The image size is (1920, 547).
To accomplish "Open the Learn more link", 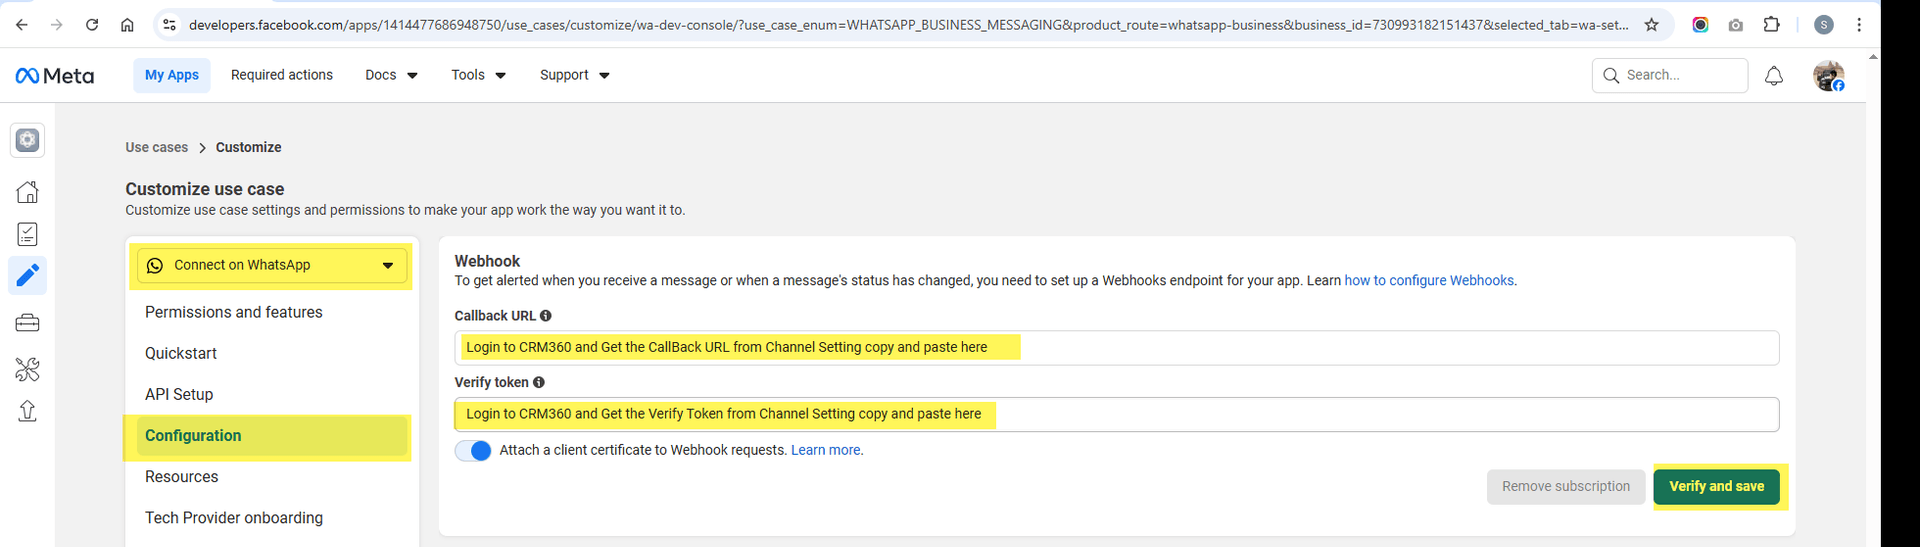I will [826, 451].
